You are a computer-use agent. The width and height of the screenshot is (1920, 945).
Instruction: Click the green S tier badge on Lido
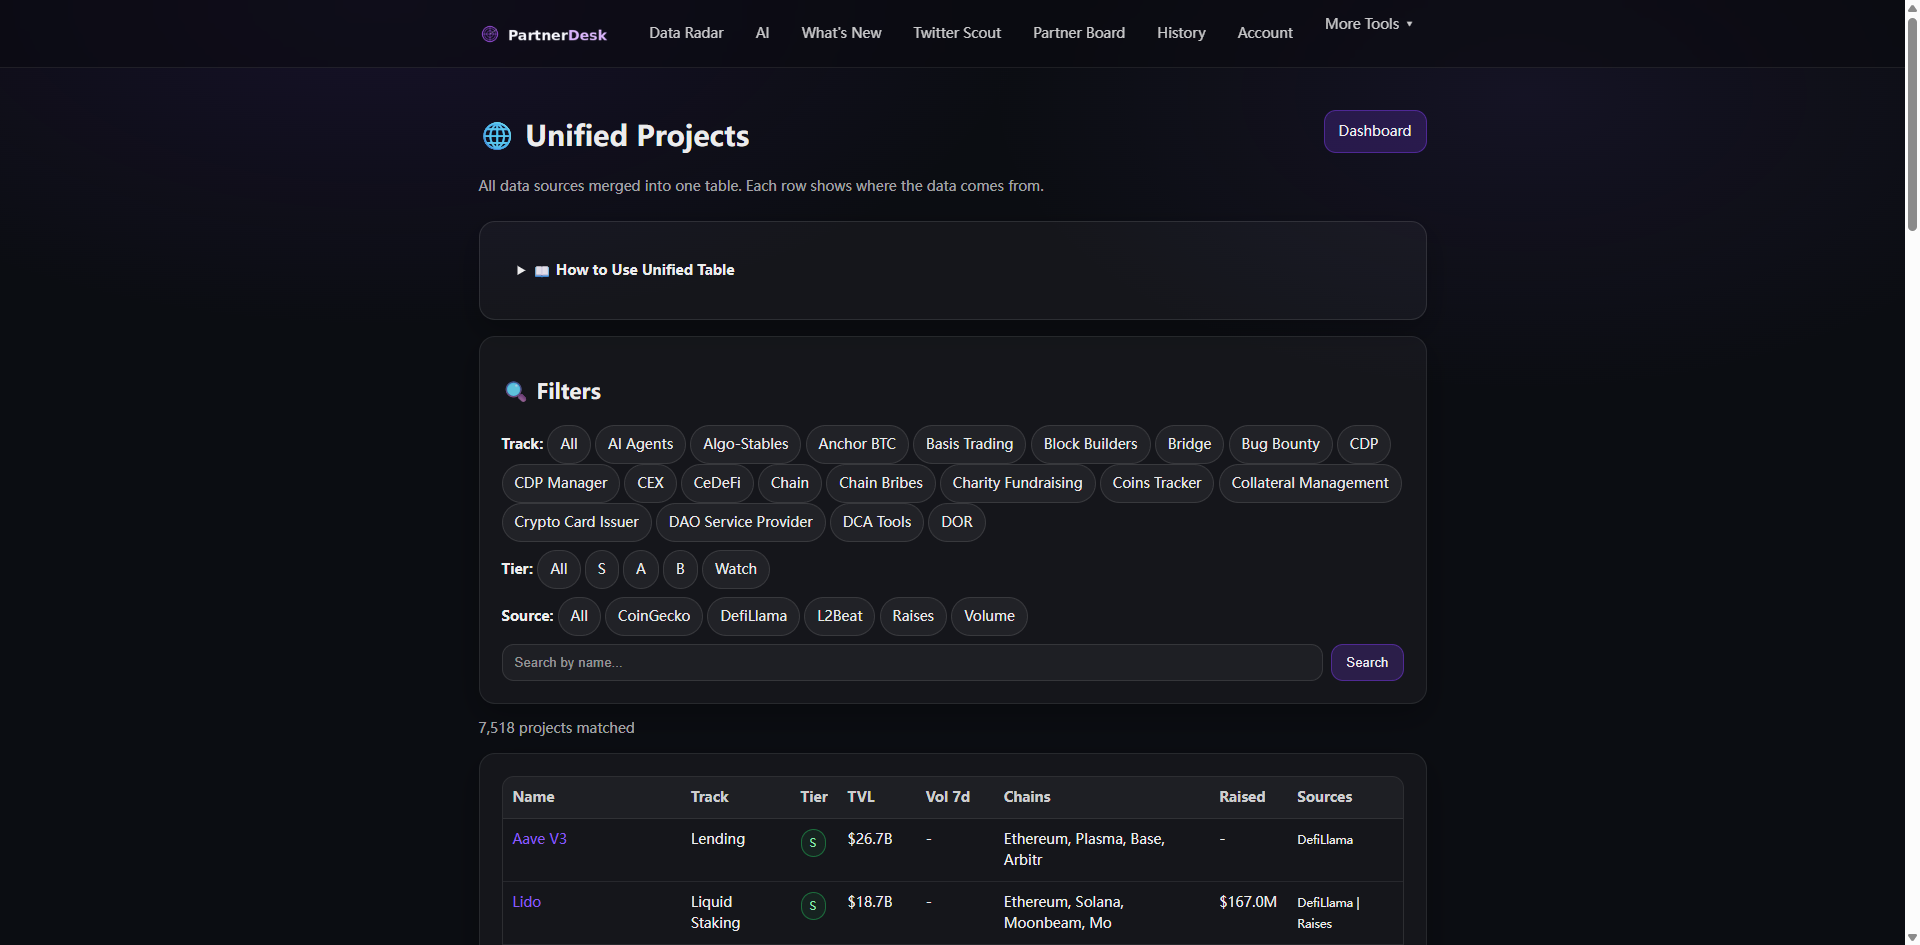[813, 905]
